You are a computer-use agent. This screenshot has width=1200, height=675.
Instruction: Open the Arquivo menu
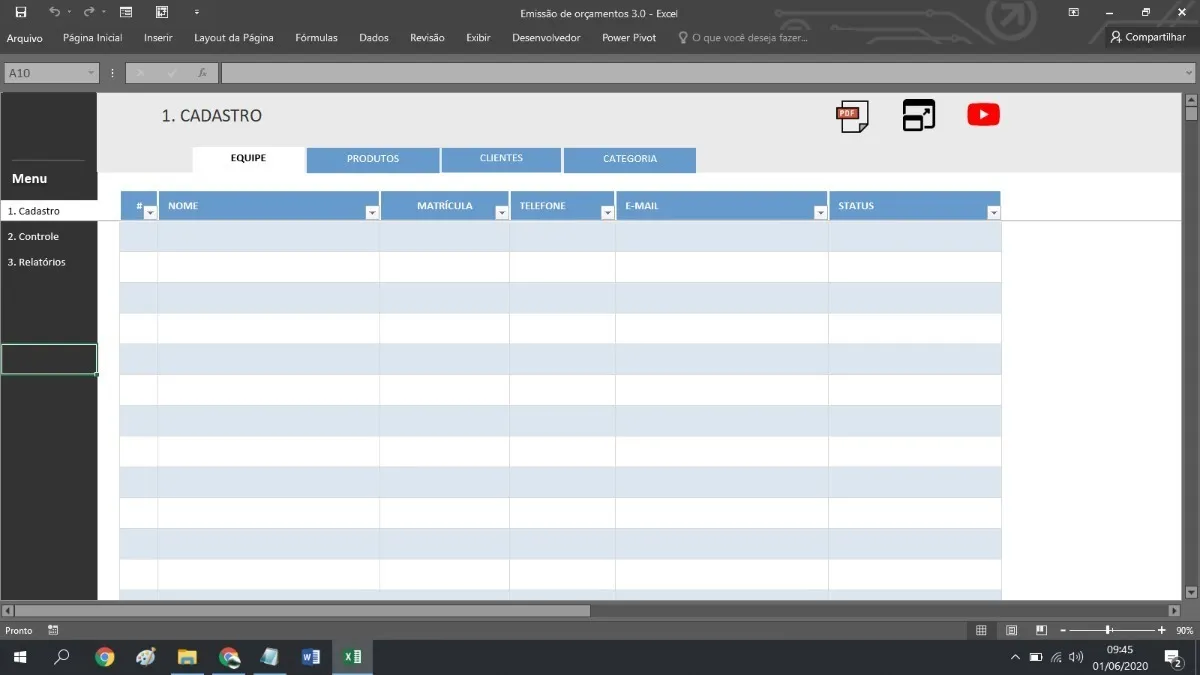[25, 38]
